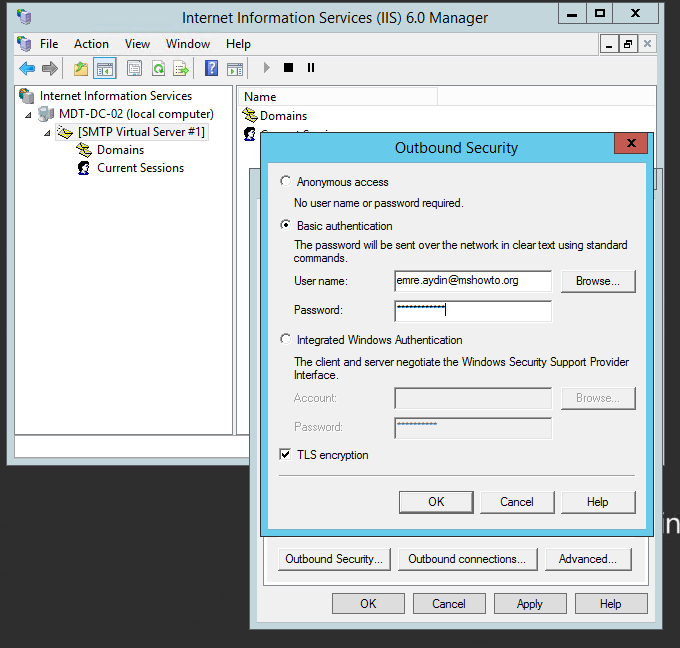Click the Name column header
The height and width of the screenshot is (648, 680).
click(338, 97)
